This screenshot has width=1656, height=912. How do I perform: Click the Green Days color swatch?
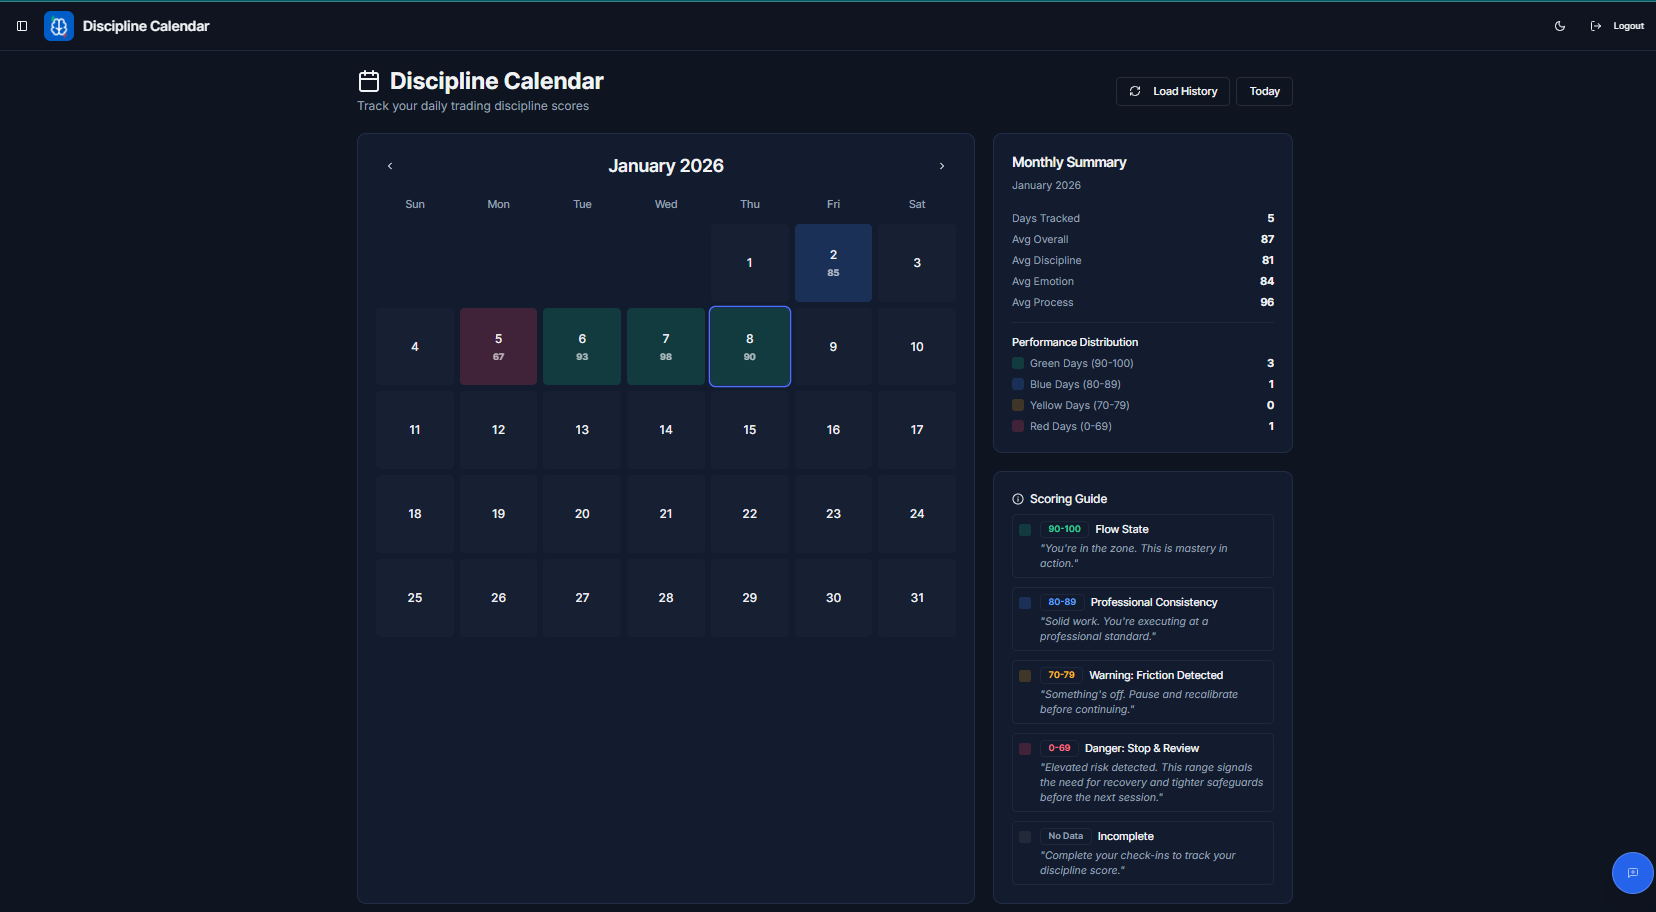1018,363
